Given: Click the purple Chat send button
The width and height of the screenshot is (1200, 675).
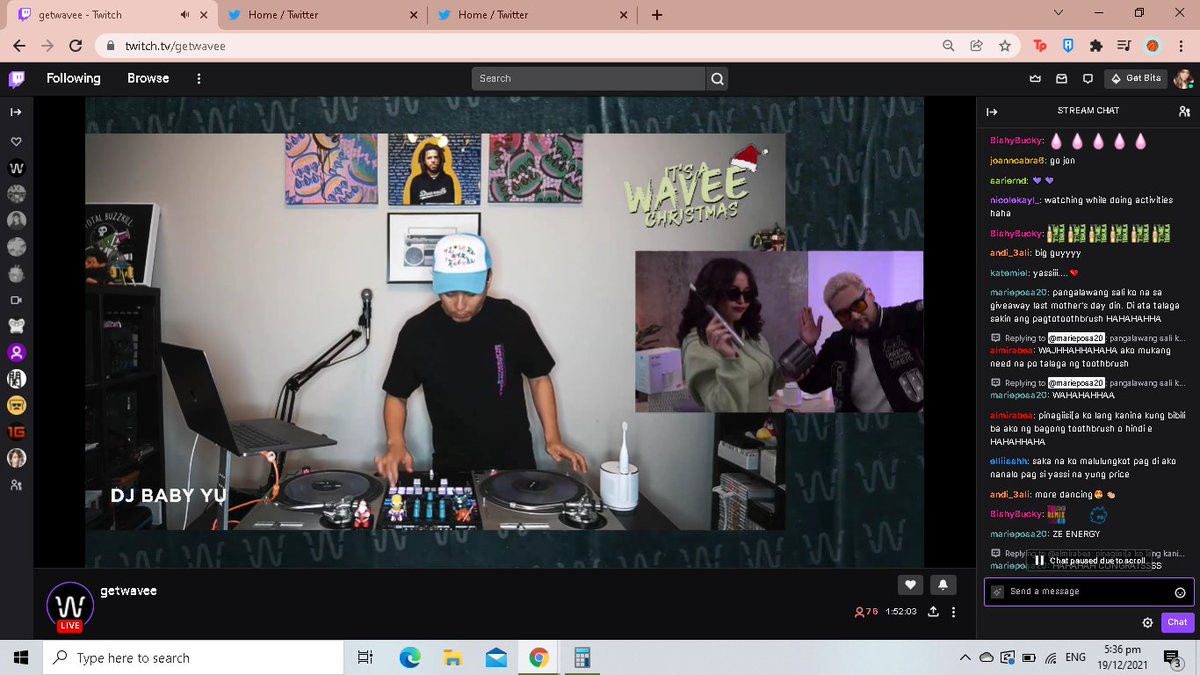Looking at the screenshot, I should click(1178, 622).
